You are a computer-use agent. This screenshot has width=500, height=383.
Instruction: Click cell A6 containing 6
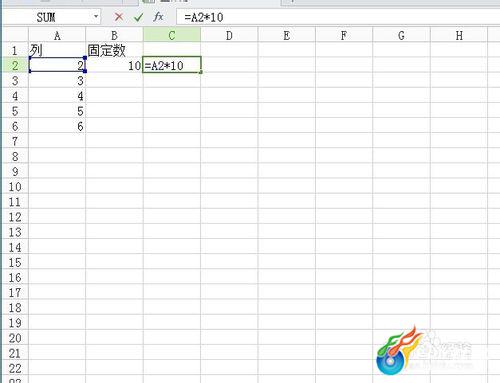point(57,126)
